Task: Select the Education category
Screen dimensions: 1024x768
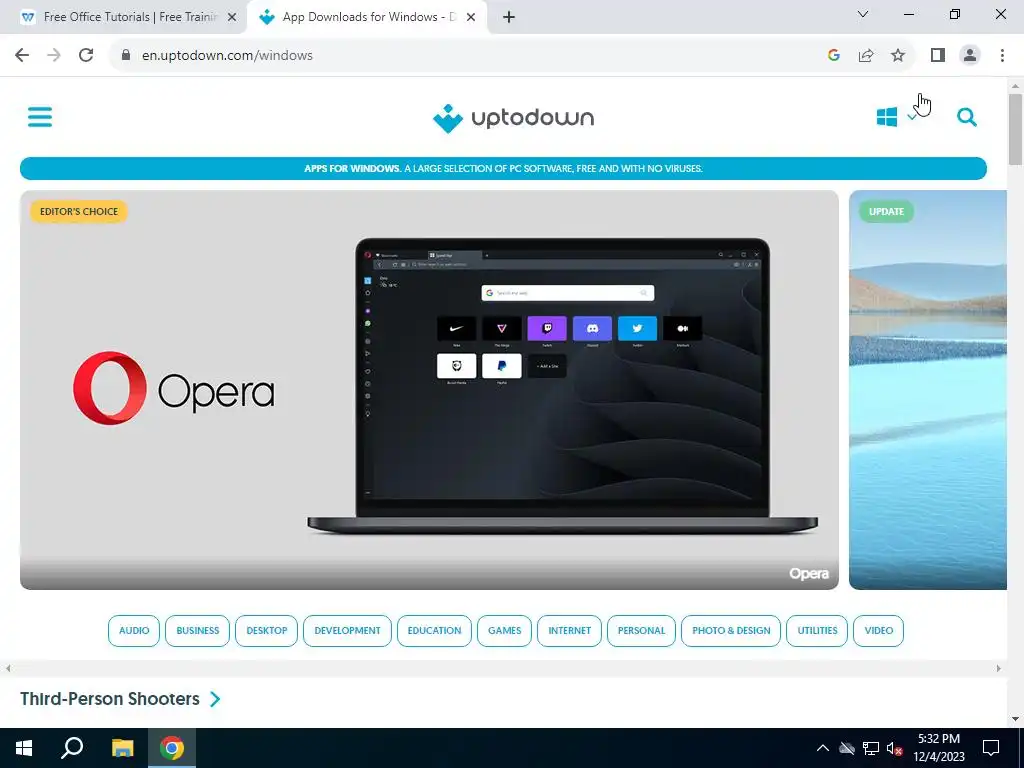Action: click(x=434, y=631)
